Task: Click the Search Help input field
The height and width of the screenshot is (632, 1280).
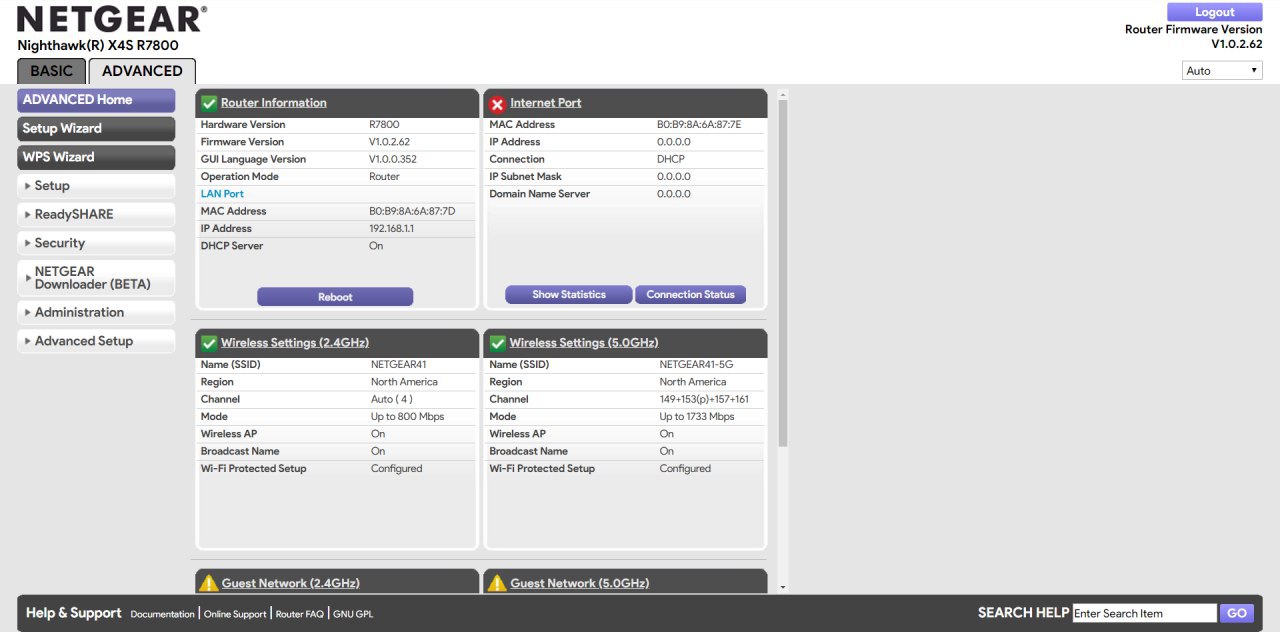Action: coord(1144,613)
